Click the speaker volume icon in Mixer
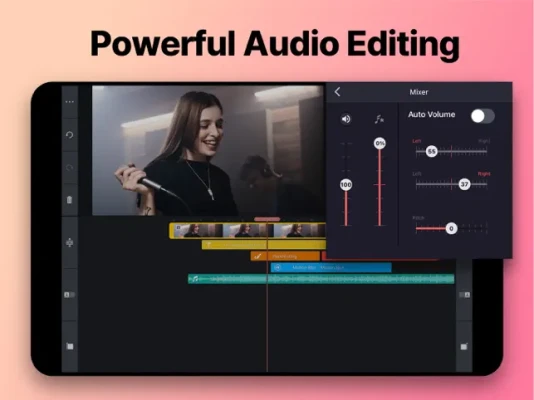 click(346, 119)
